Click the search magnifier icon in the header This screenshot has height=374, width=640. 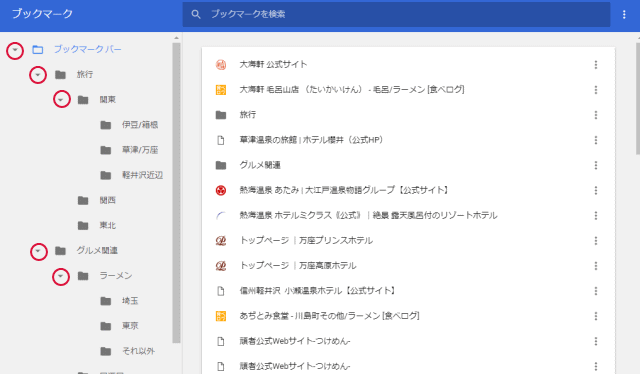click(x=196, y=14)
